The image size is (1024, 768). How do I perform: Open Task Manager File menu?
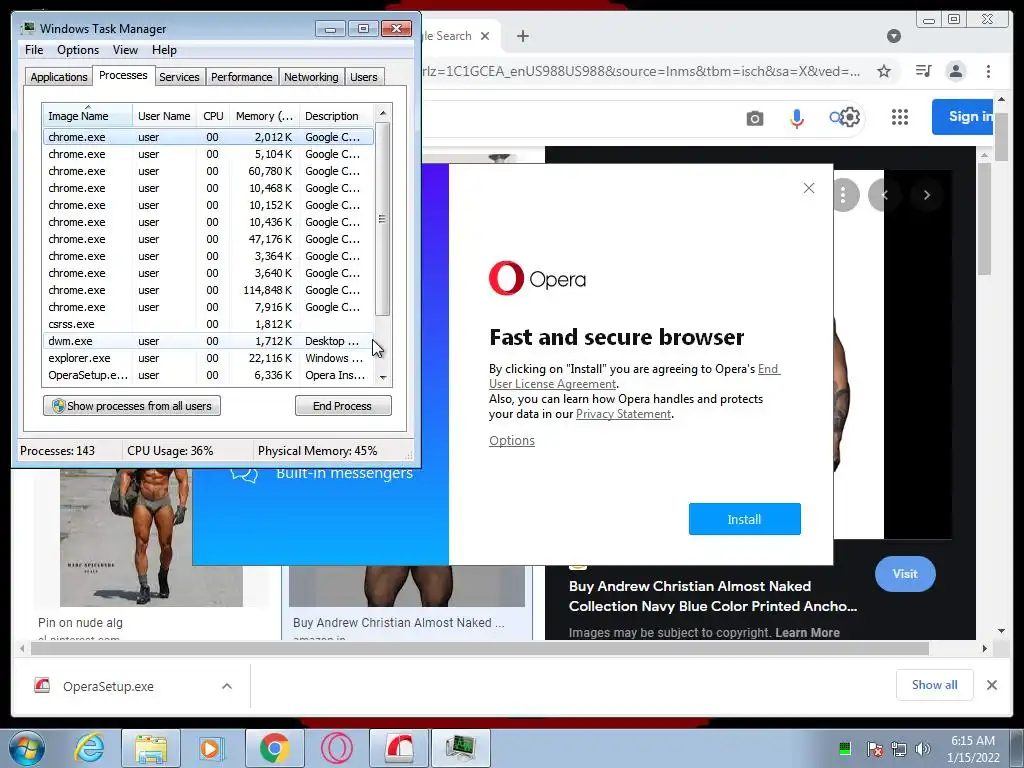point(34,50)
